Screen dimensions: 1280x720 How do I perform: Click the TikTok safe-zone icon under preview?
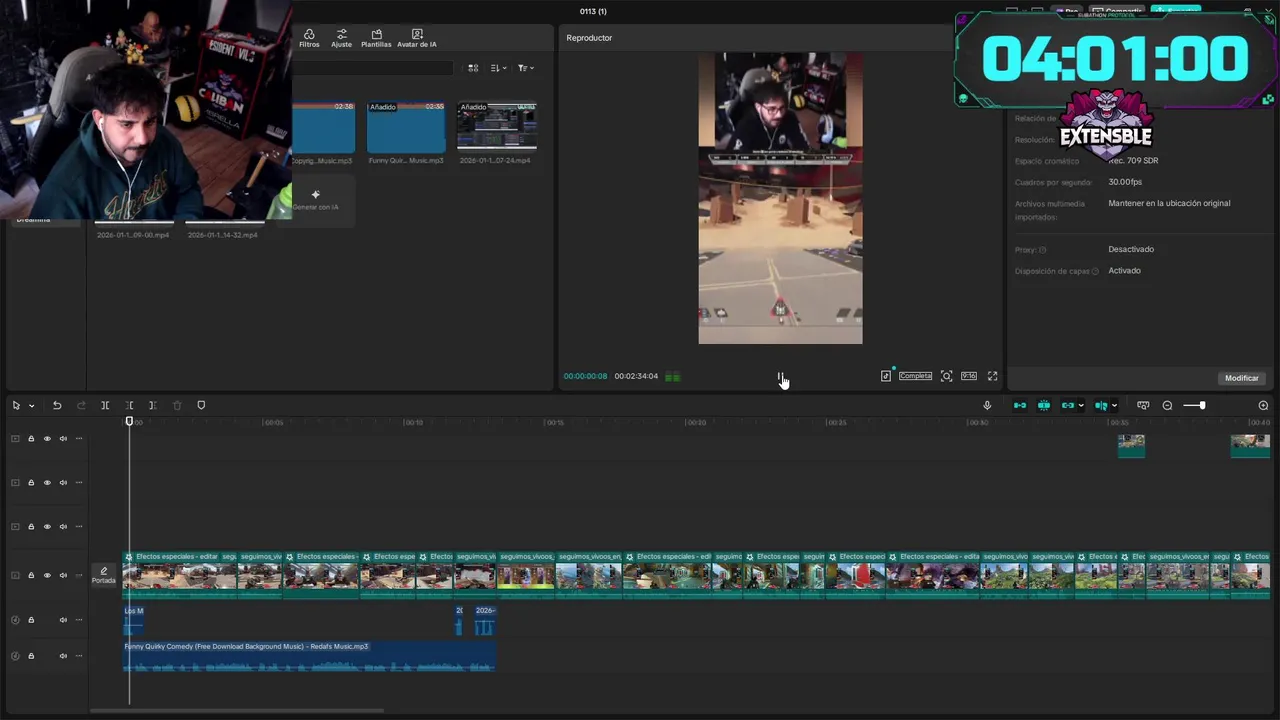click(886, 376)
